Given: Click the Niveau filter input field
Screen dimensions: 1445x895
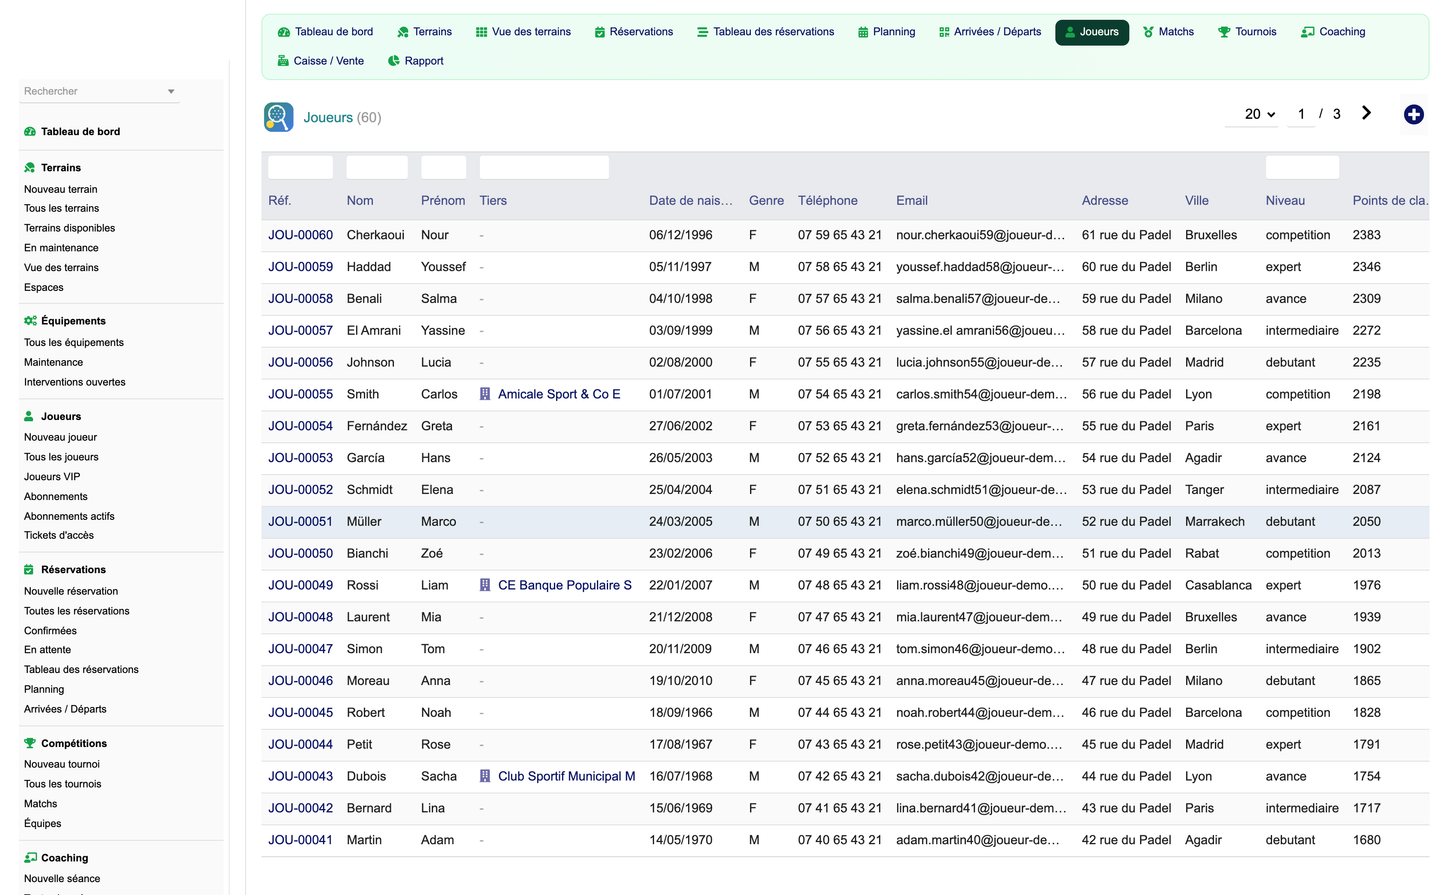Looking at the screenshot, I should click(1302, 168).
